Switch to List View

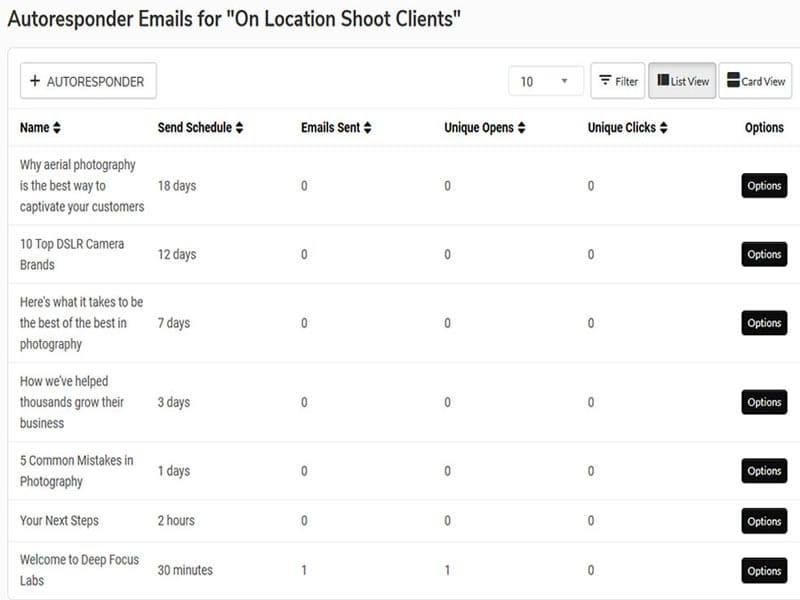[683, 81]
